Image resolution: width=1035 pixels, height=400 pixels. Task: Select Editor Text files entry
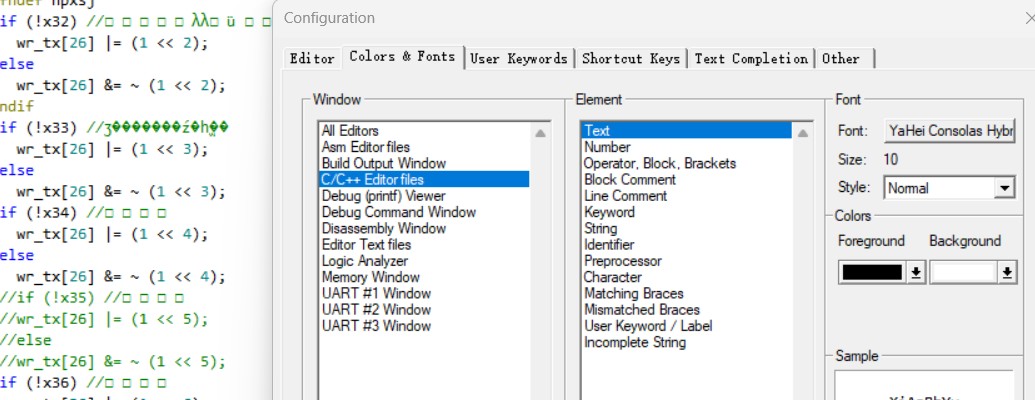click(424, 245)
